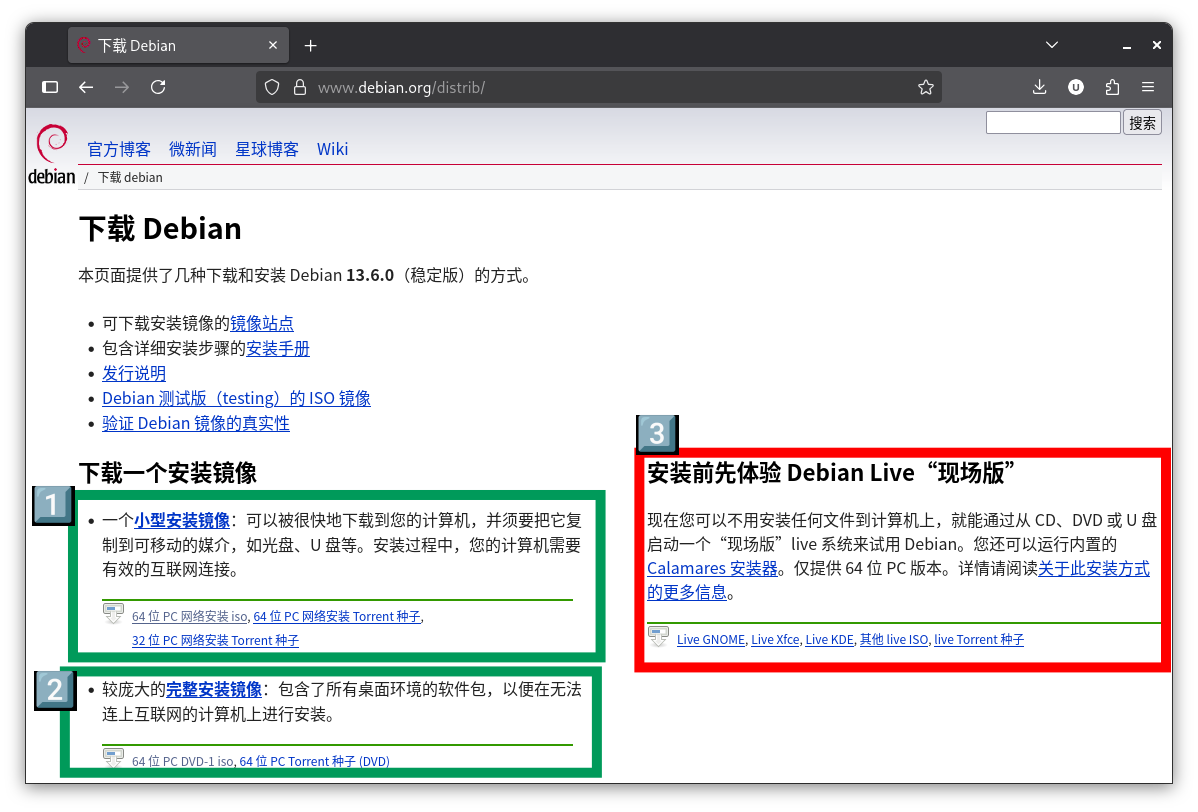Reload the page with refresh icon

(158, 87)
